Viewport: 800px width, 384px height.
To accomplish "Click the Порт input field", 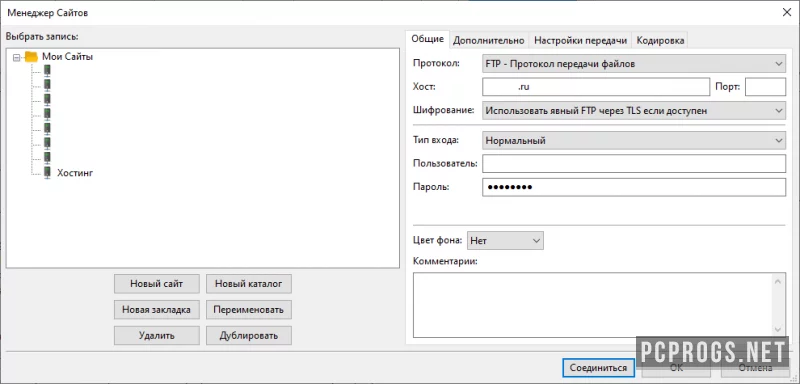I will [x=765, y=87].
